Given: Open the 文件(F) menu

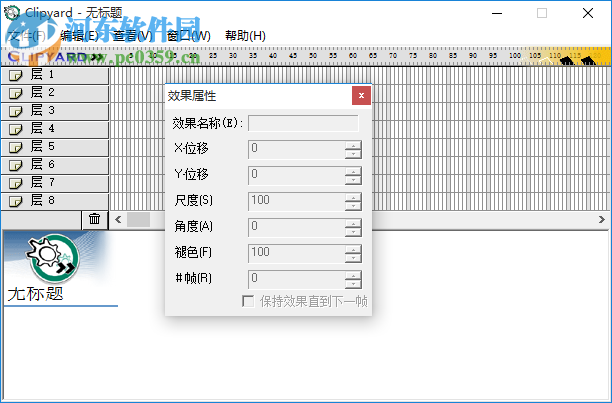Looking at the screenshot, I should (x=27, y=36).
